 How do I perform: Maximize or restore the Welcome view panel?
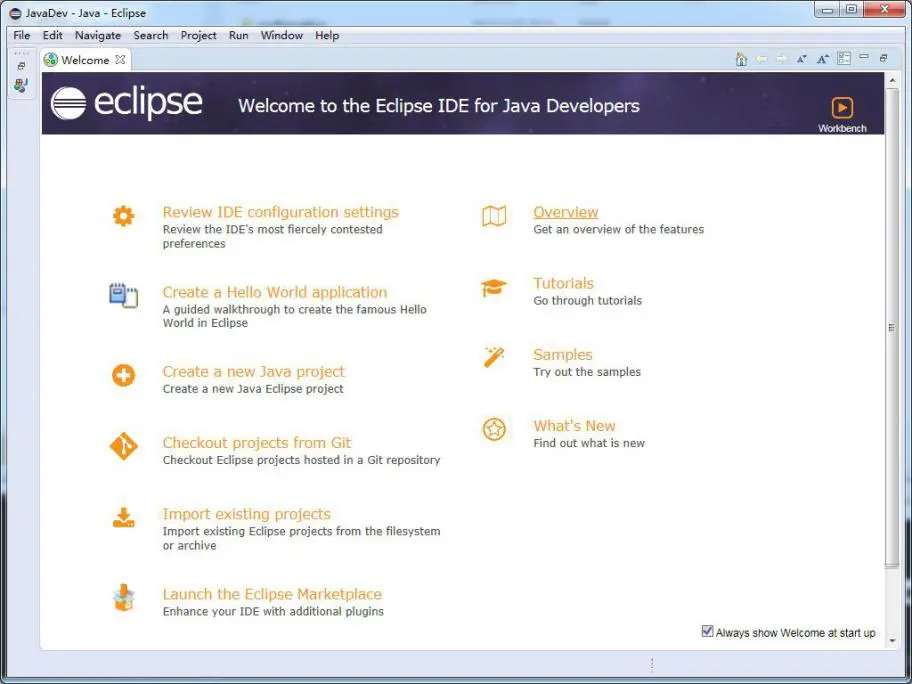click(884, 58)
